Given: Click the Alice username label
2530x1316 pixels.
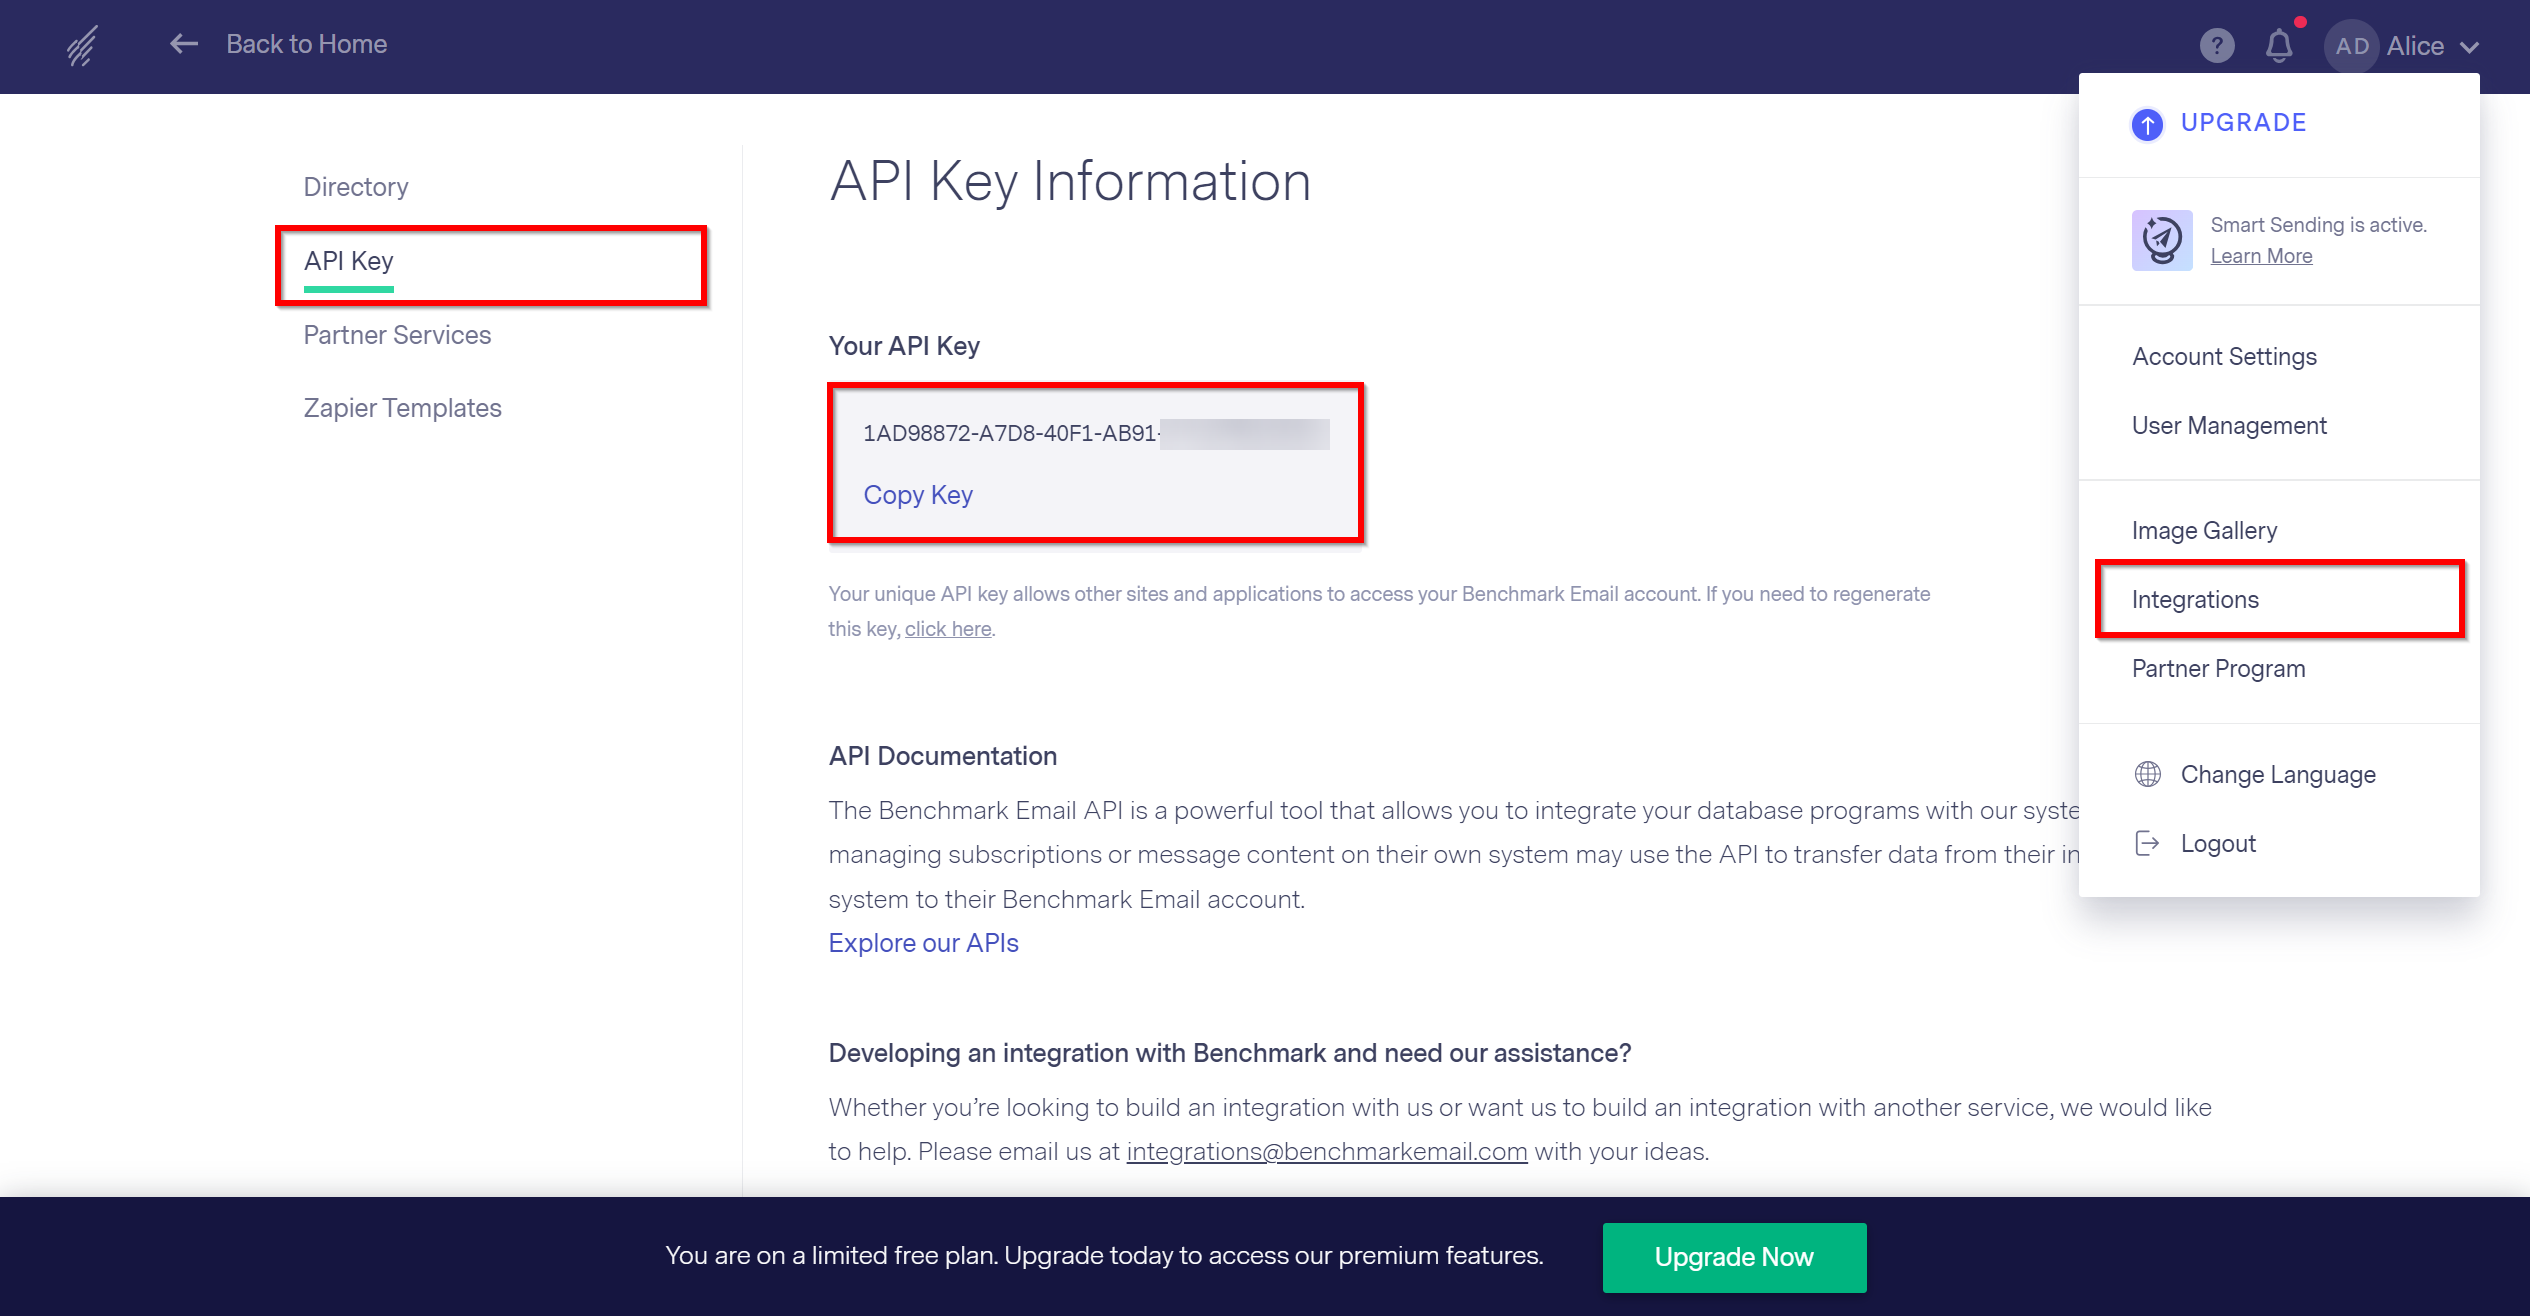Looking at the screenshot, I should (x=2415, y=46).
